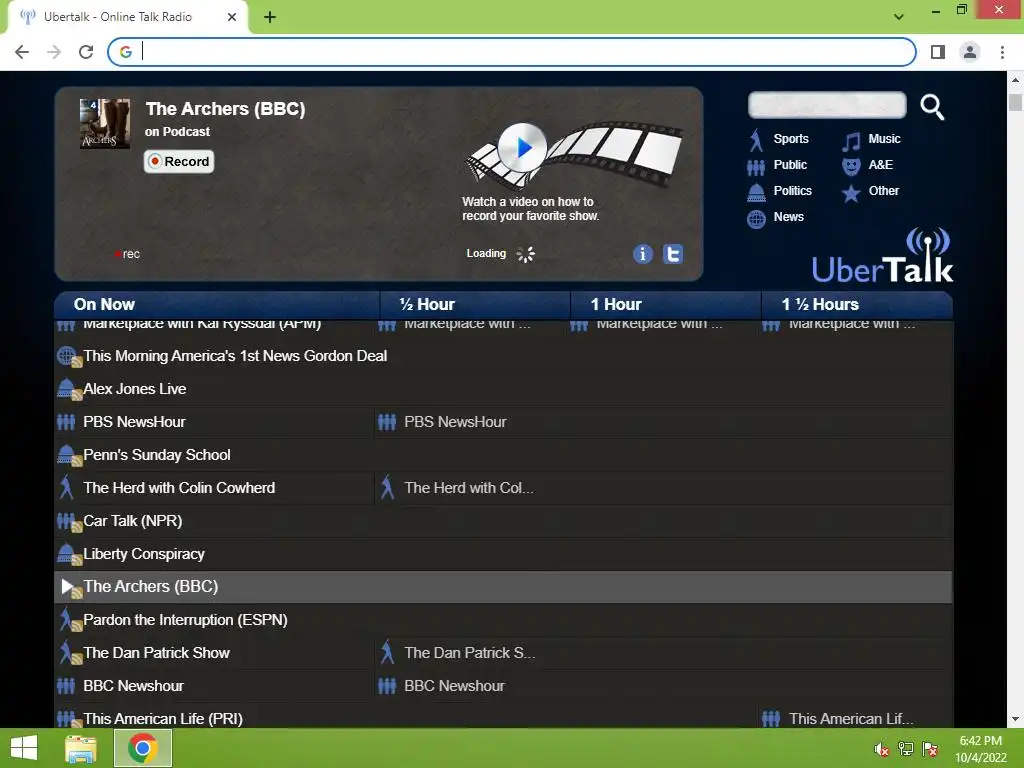The width and height of the screenshot is (1024, 768).
Task: Open This American Life (PRI) on now
Action: (x=163, y=718)
